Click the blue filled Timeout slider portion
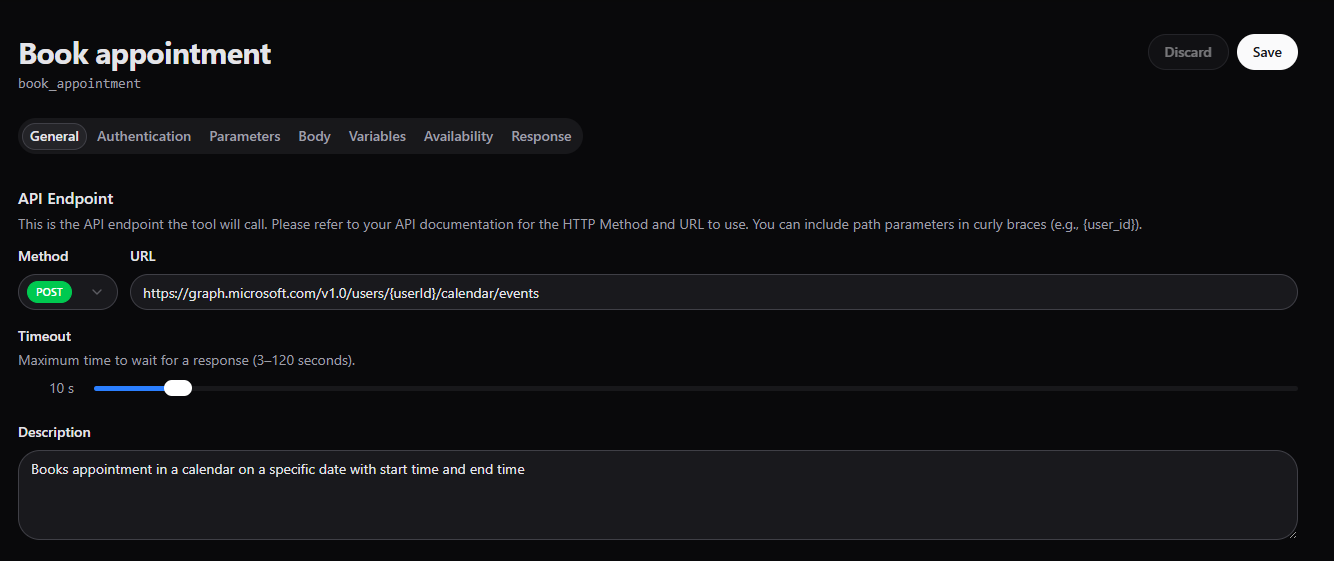This screenshot has width=1334, height=561. 128,388
